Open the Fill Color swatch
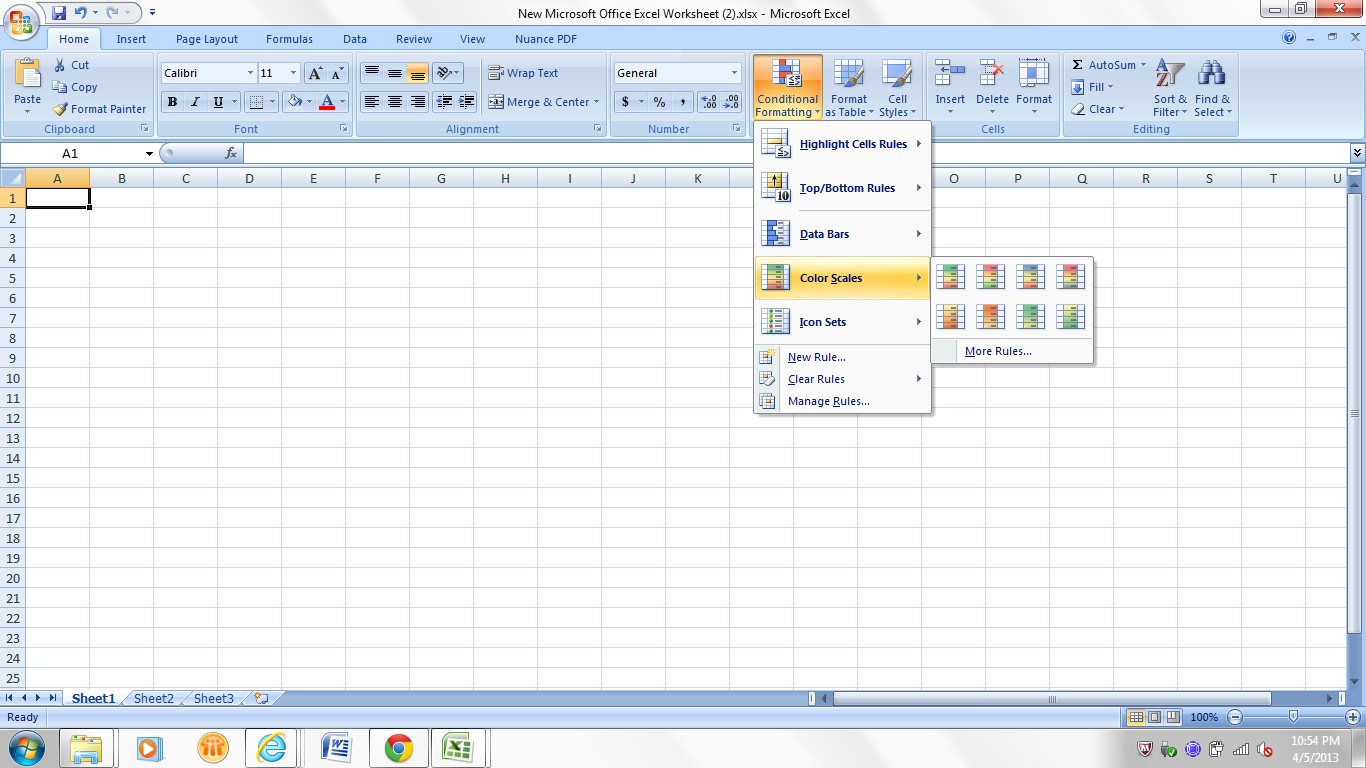 (296, 102)
